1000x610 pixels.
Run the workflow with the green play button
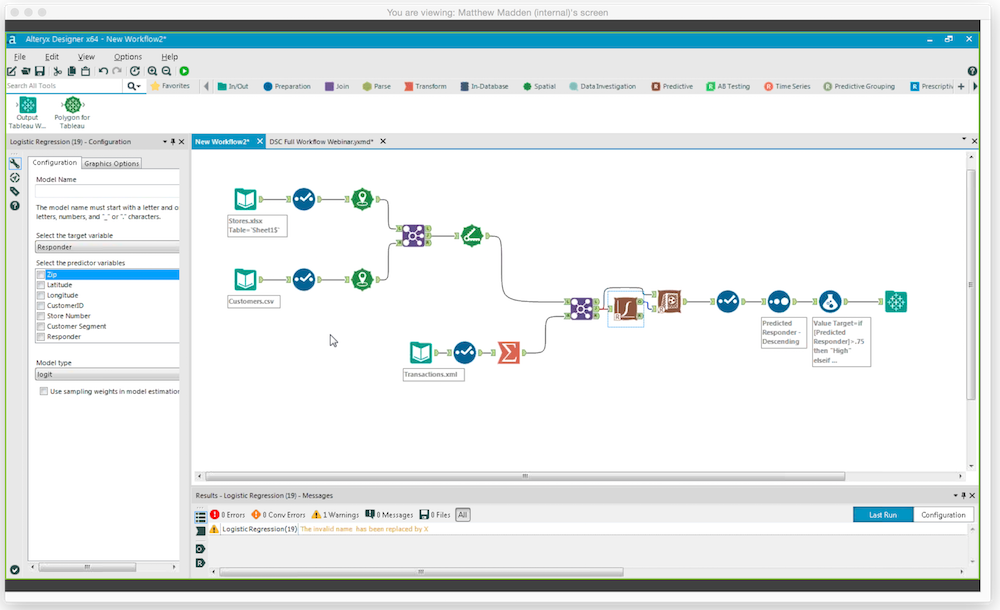[x=184, y=71]
